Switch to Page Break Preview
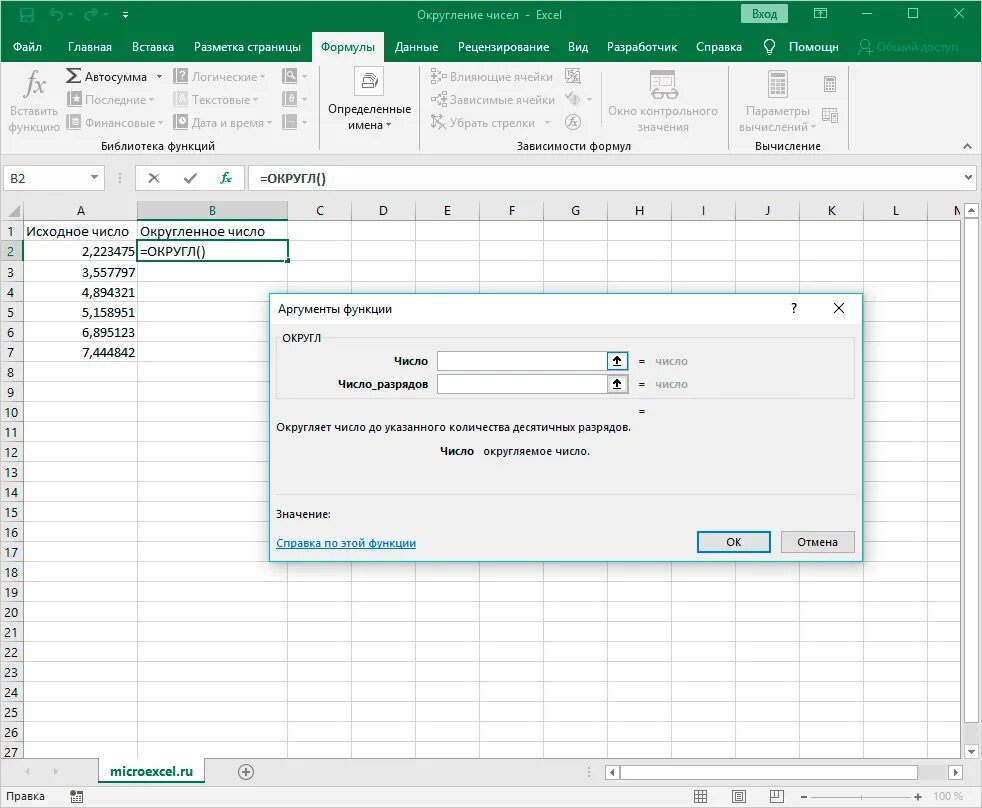Viewport: 982px width, 808px height. tap(777, 797)
